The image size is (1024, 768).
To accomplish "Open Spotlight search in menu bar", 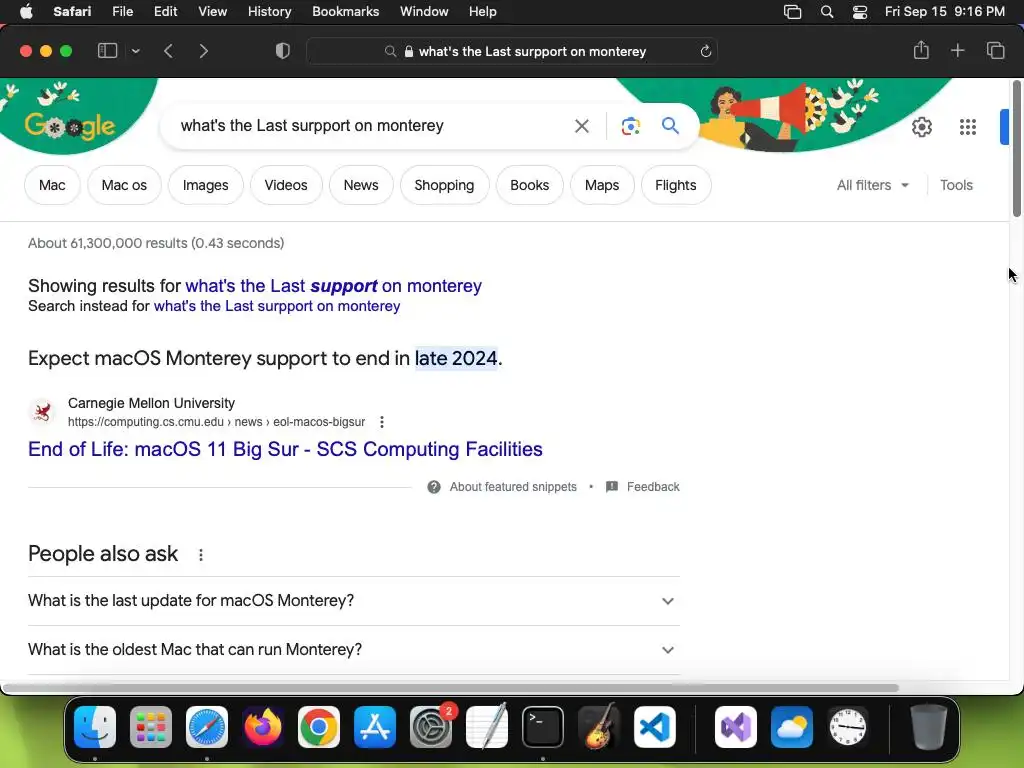I will pos(827,12).
